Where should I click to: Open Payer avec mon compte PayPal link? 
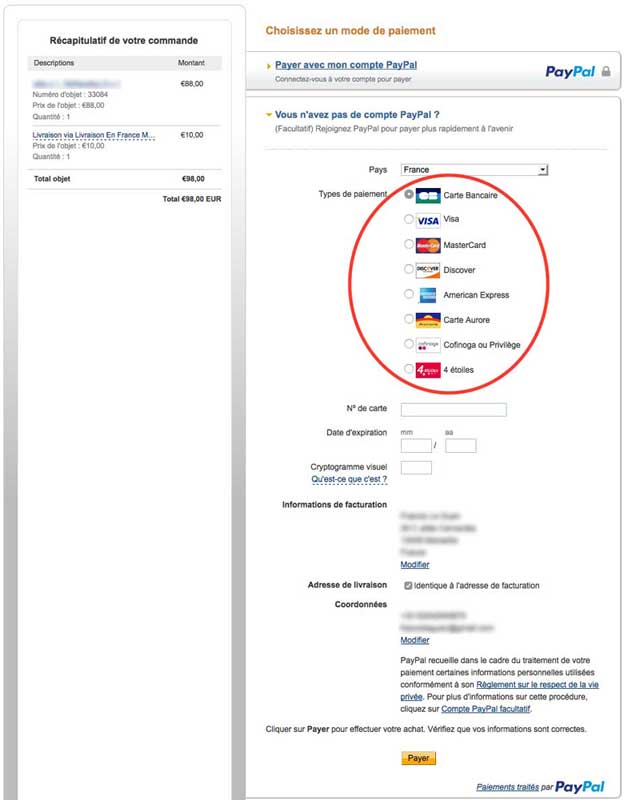[x=345, y=65]
